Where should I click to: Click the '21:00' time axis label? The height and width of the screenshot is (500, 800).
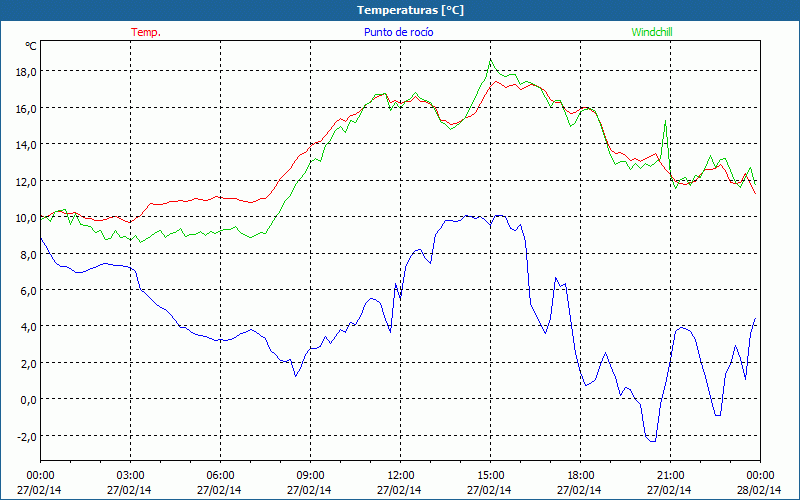[x=670, y=476]
